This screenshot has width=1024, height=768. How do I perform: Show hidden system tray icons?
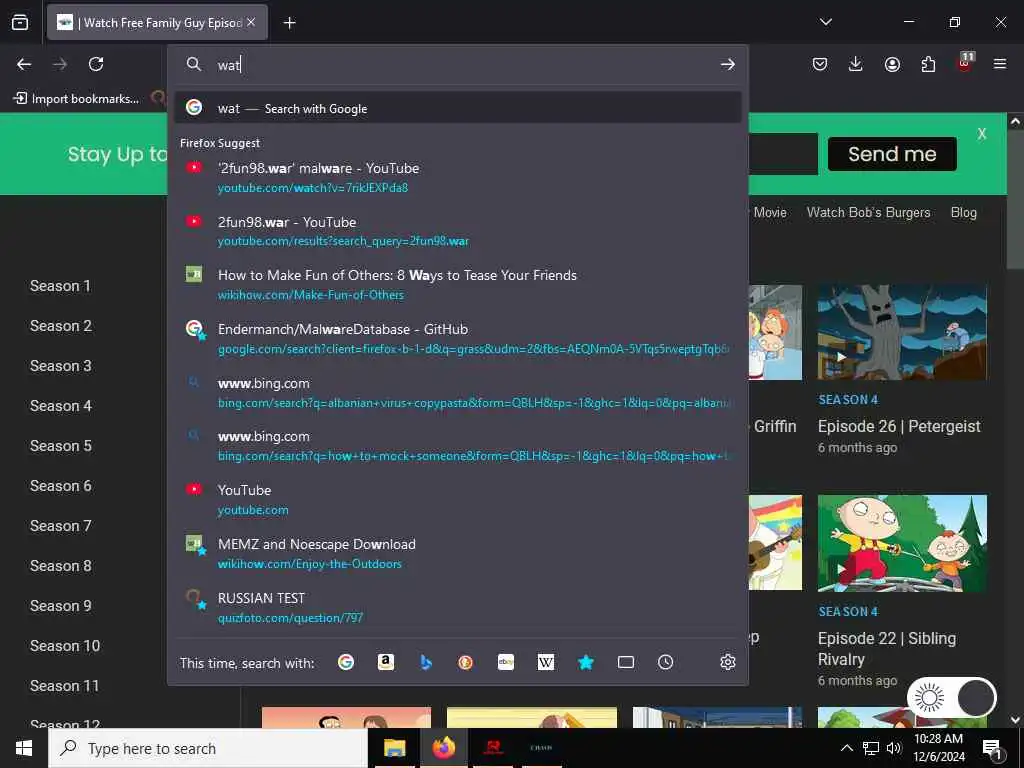pyautogui.click(x=846, y=748)
